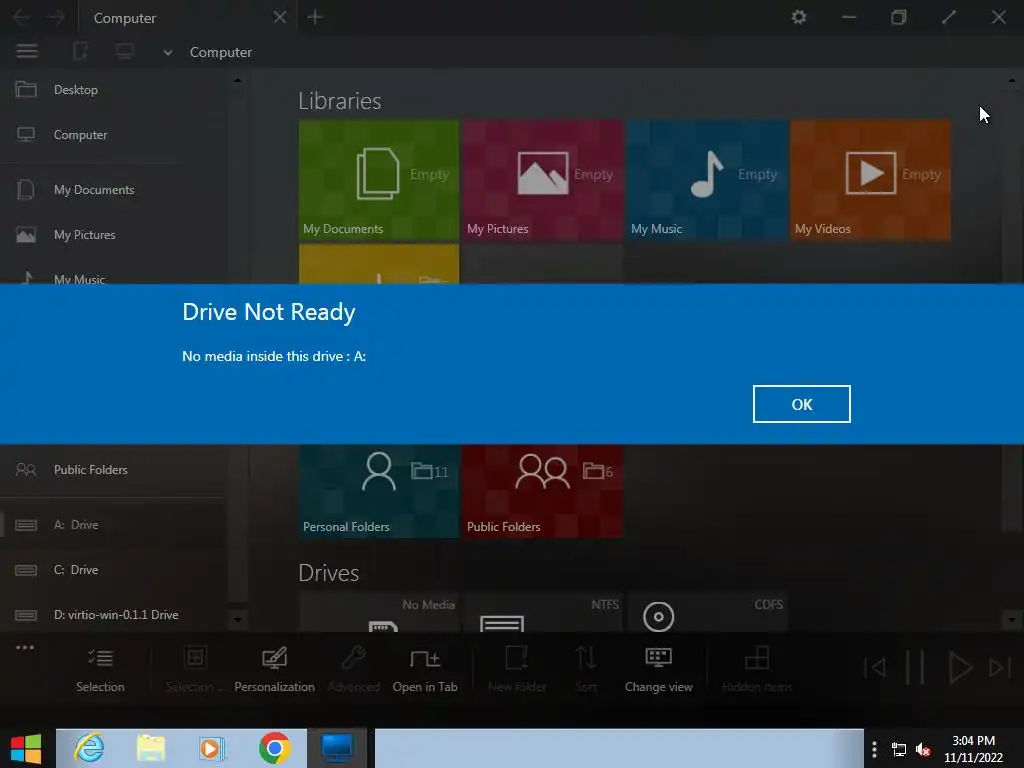Click the back navigation arrow
Image resolution: width=1024 pixels, height=768 pixels.
tap(22, 17)
